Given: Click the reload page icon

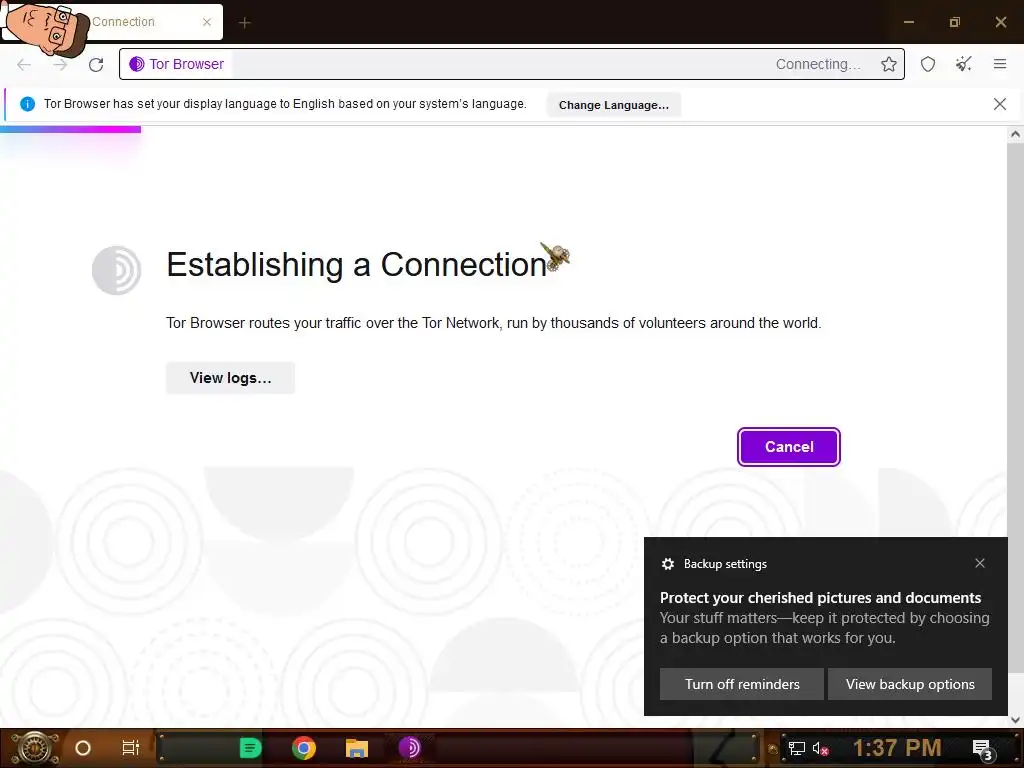Looking at the screenshot, I should click(x=96, y=64).
